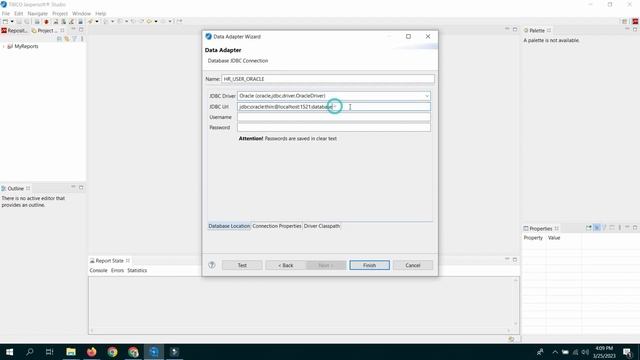Click the link-with-editor icon in Project Explorer
640x360 pixels.
point(67,39)
